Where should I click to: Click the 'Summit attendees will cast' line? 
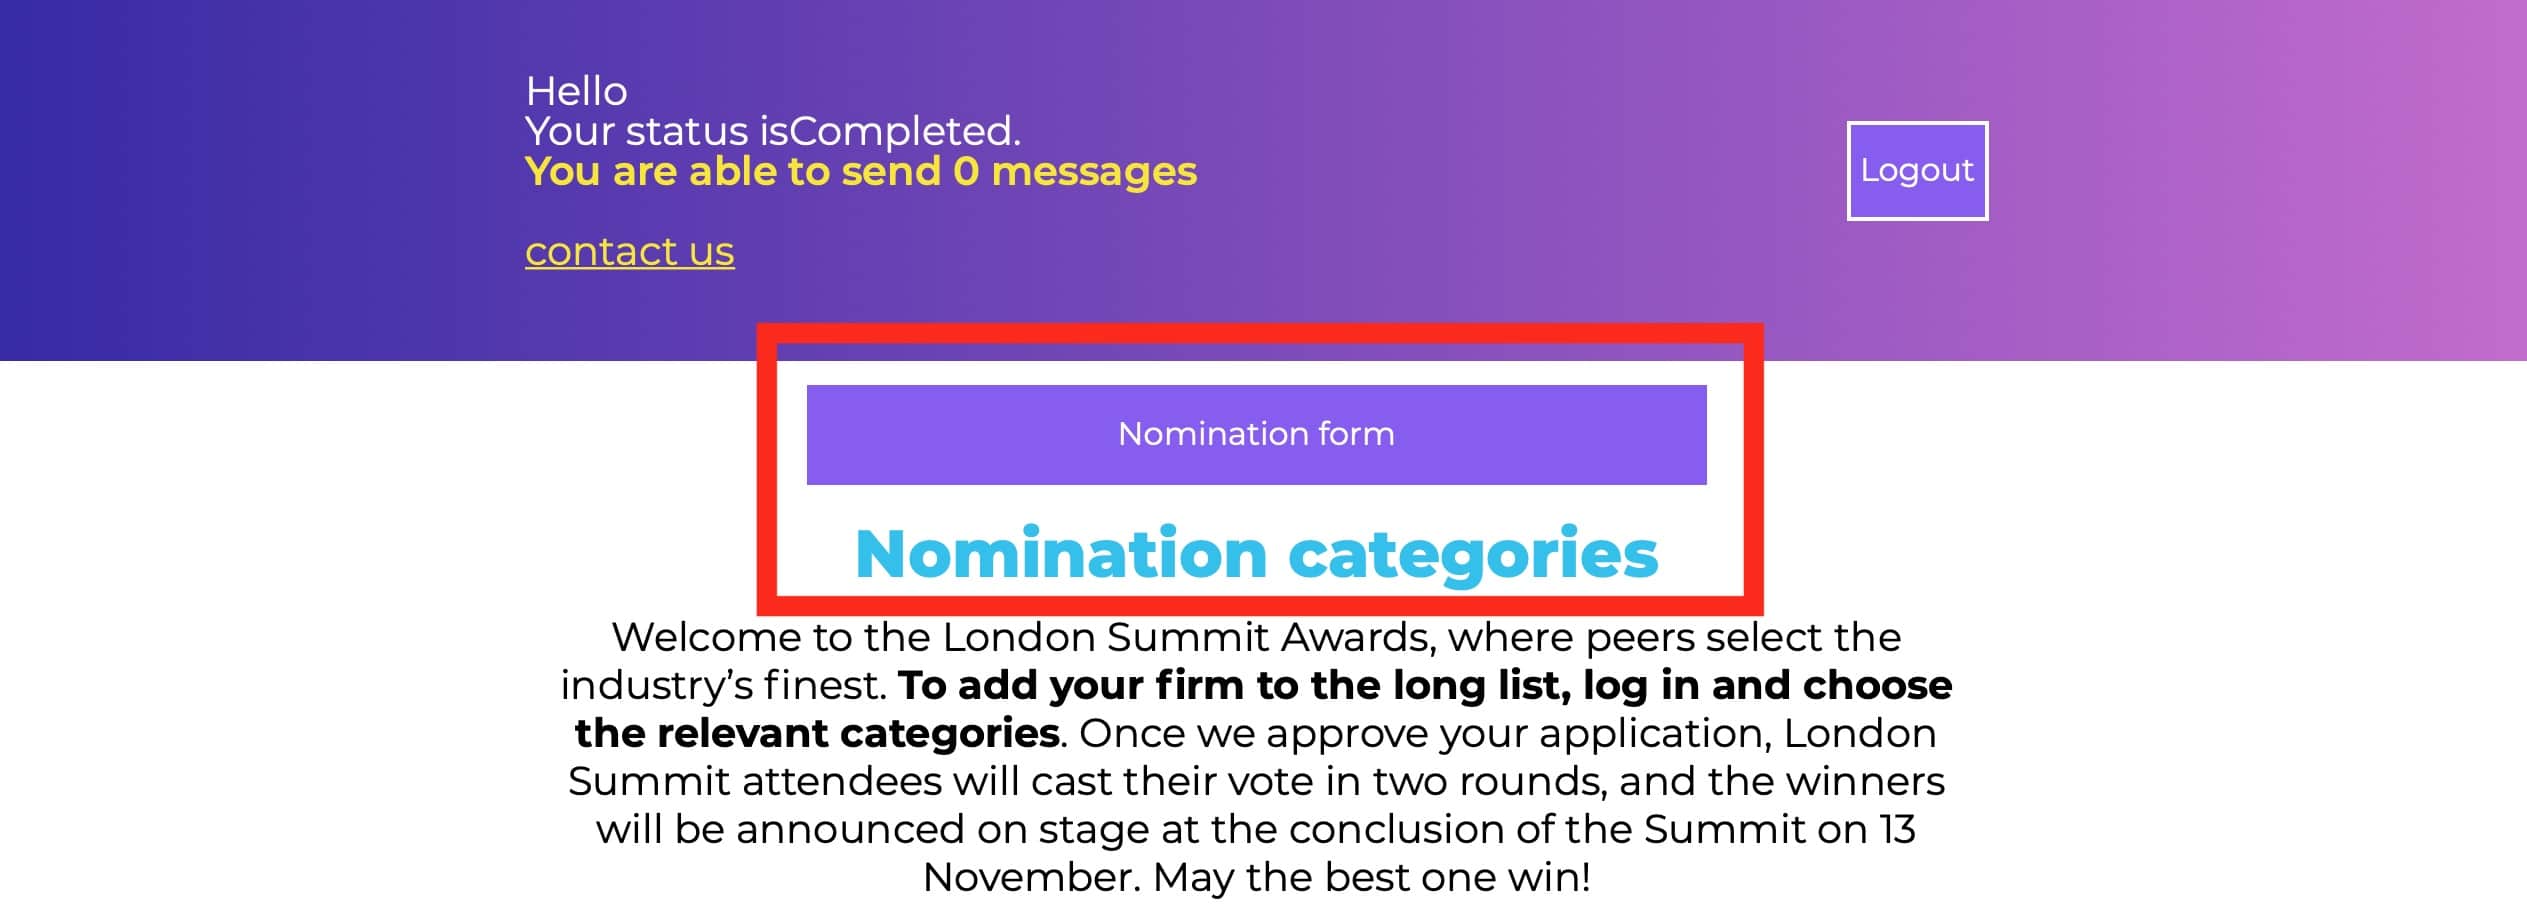[1256, 781]
